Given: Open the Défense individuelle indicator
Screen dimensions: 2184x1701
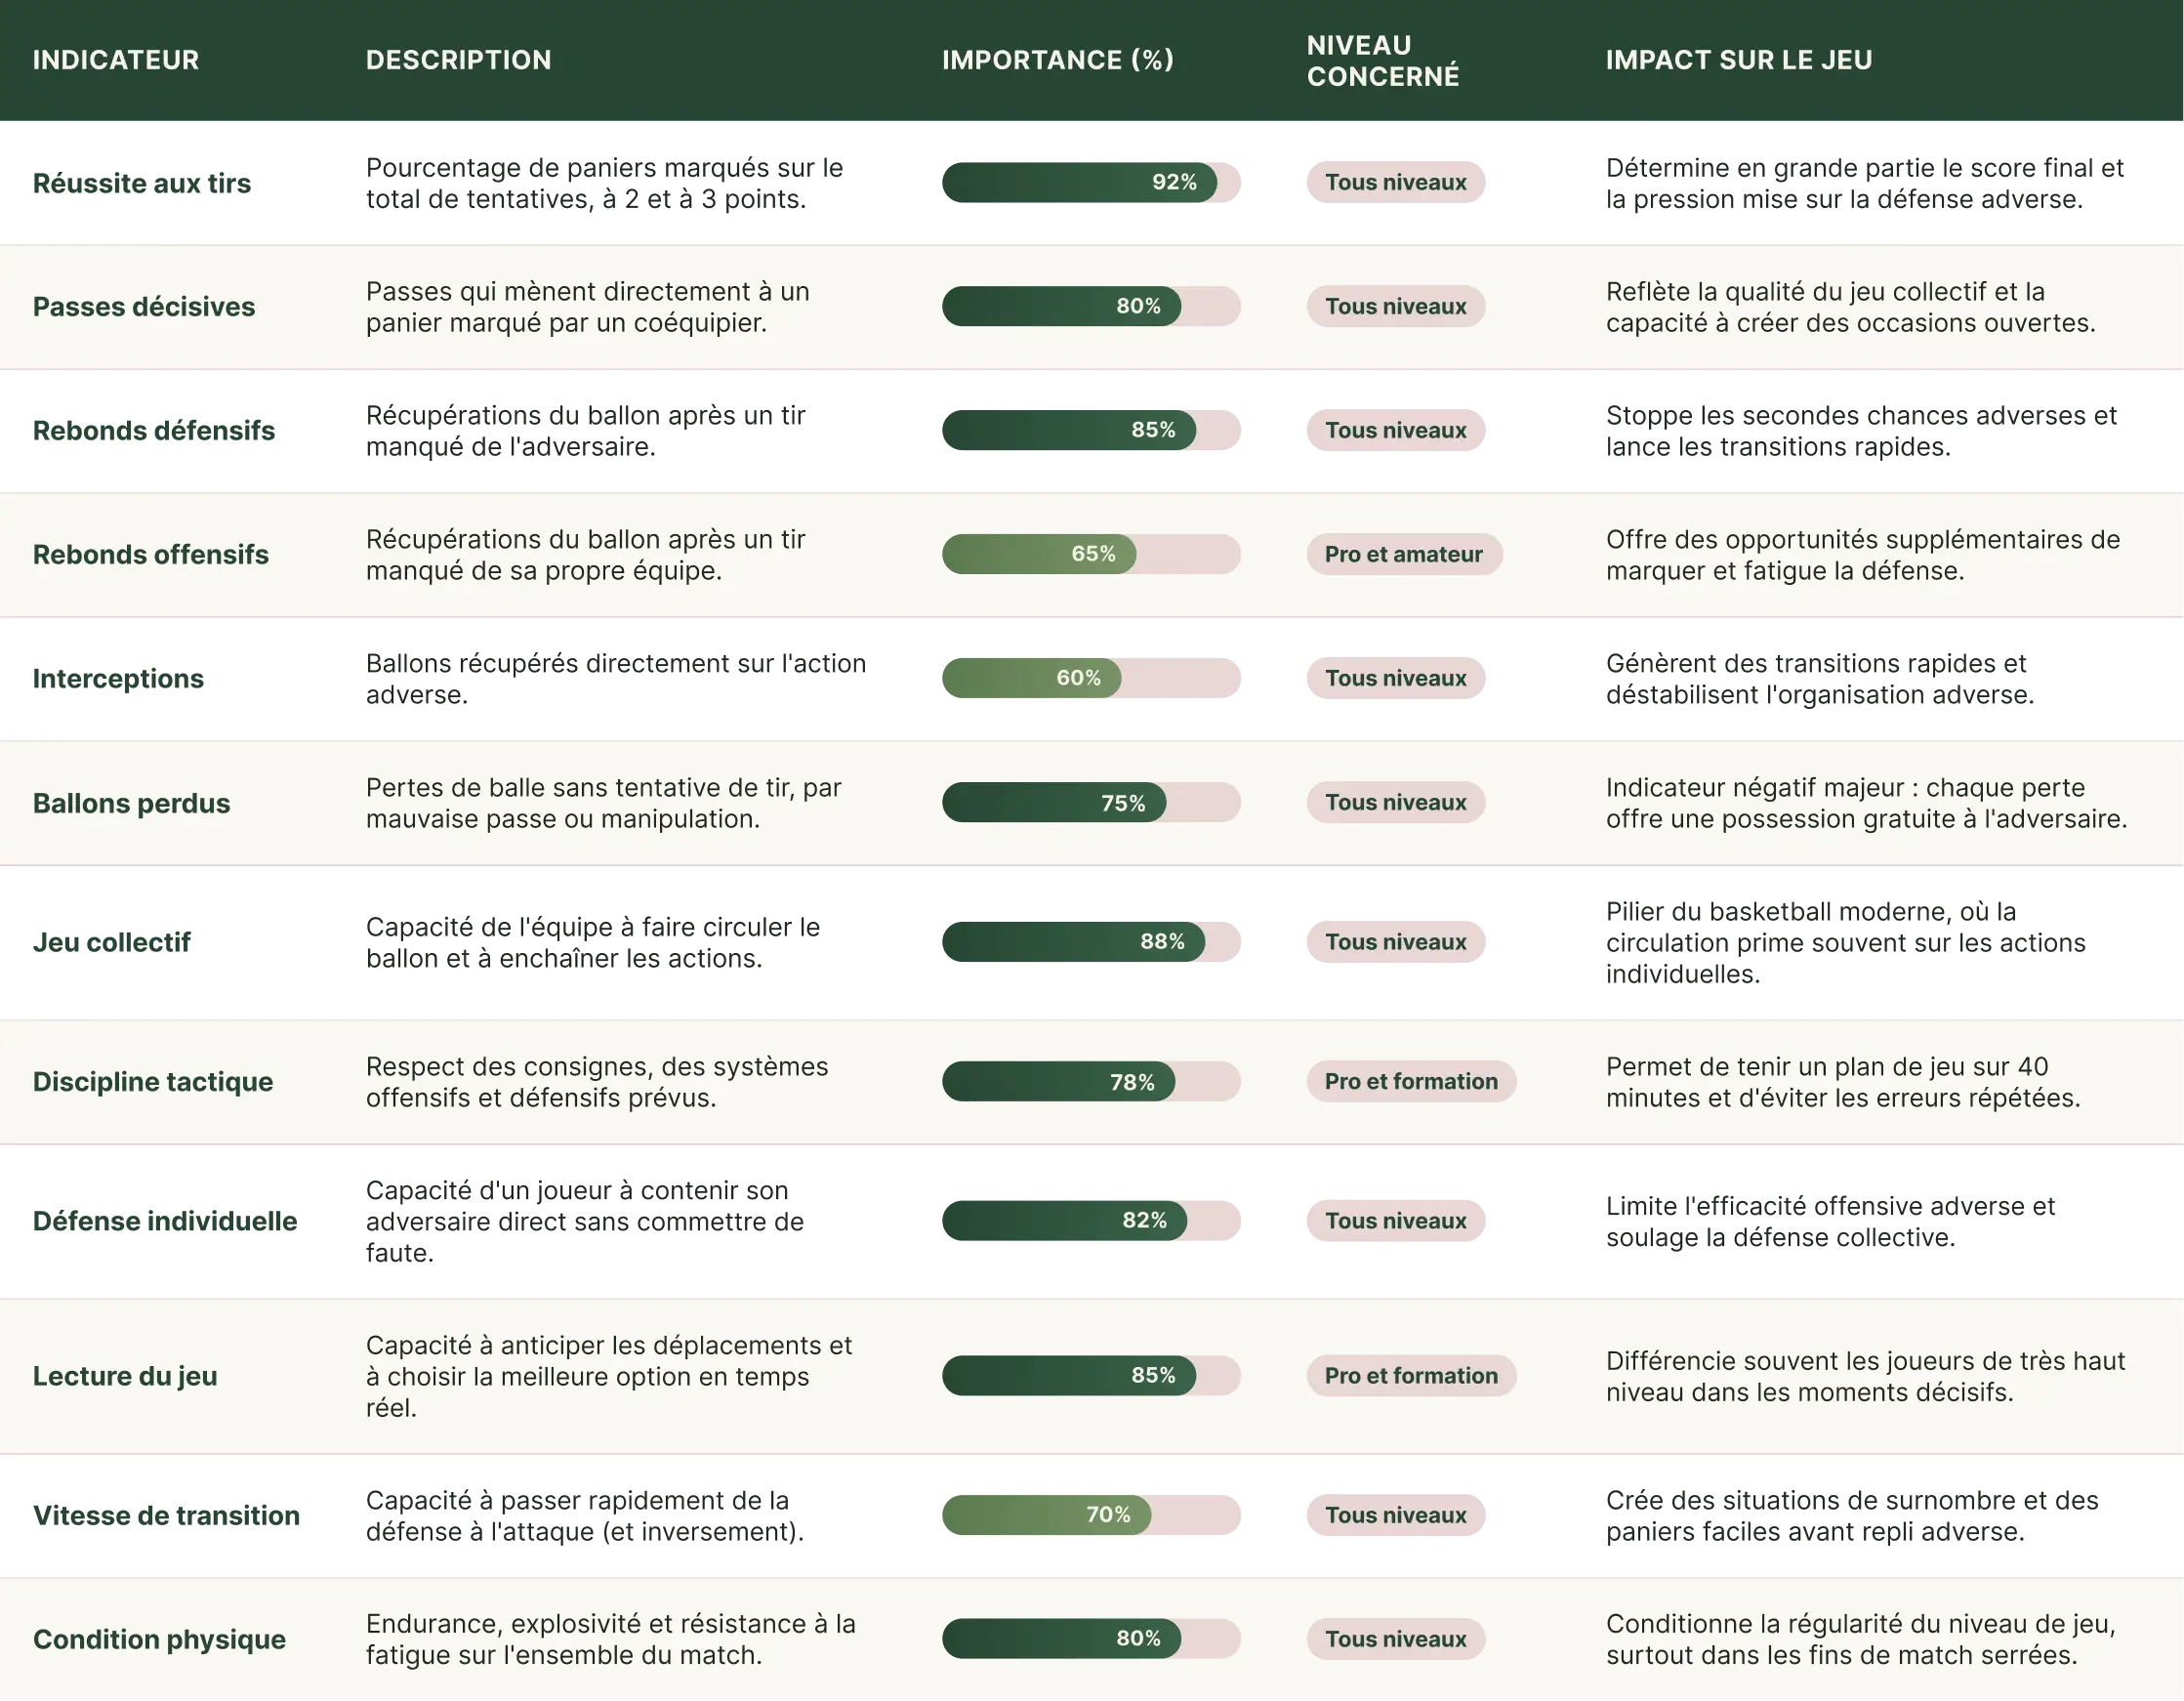Looking at the screenshot, I should tap(165, 1221).
